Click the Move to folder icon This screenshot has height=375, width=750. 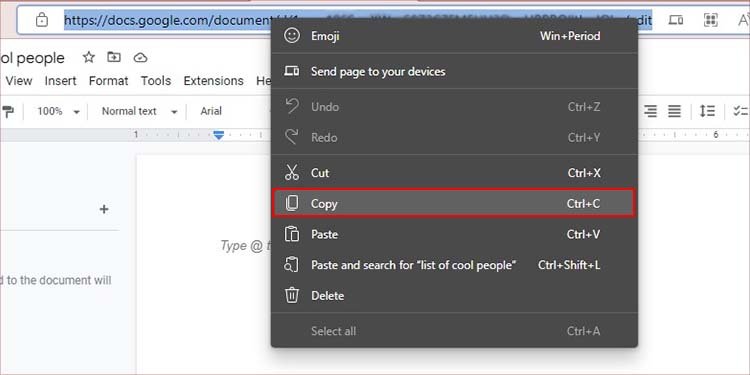click(114, 57)
